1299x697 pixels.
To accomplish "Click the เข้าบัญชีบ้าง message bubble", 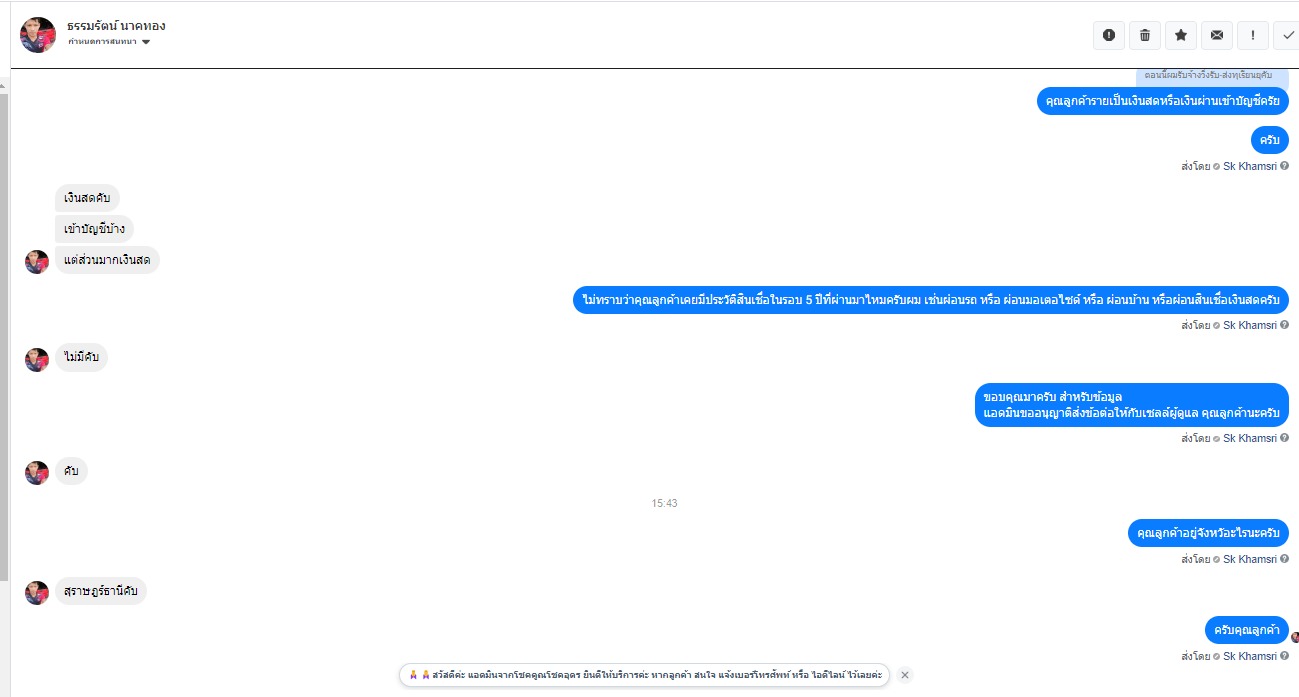I will click(x=94, y=229).
